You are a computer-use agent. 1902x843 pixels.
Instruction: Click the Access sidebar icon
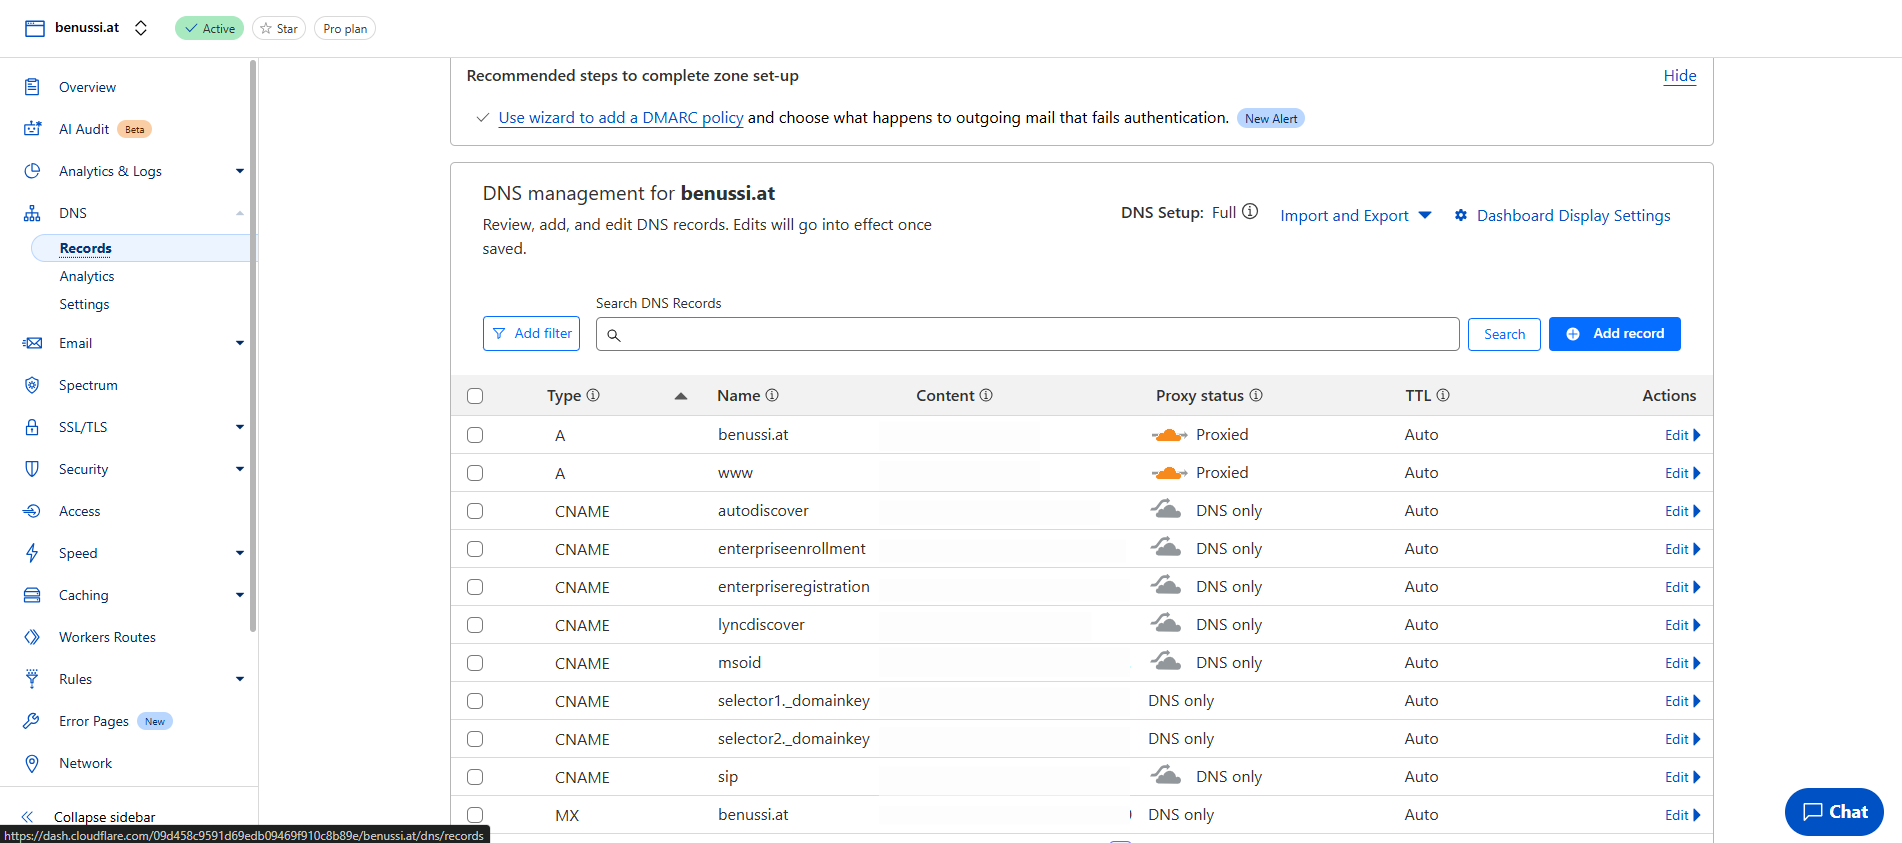(x=32, y=511)
